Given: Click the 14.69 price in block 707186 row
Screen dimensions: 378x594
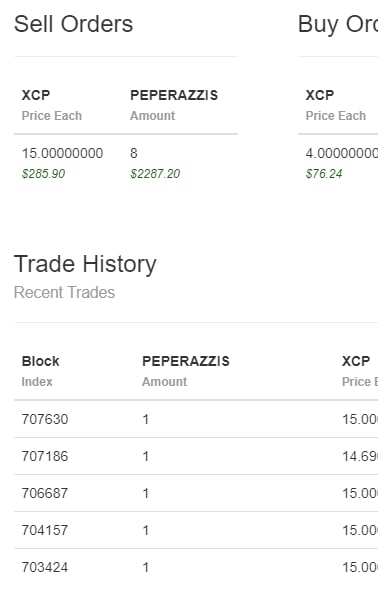Looking at the screenshot, I should tap(360, 456).
